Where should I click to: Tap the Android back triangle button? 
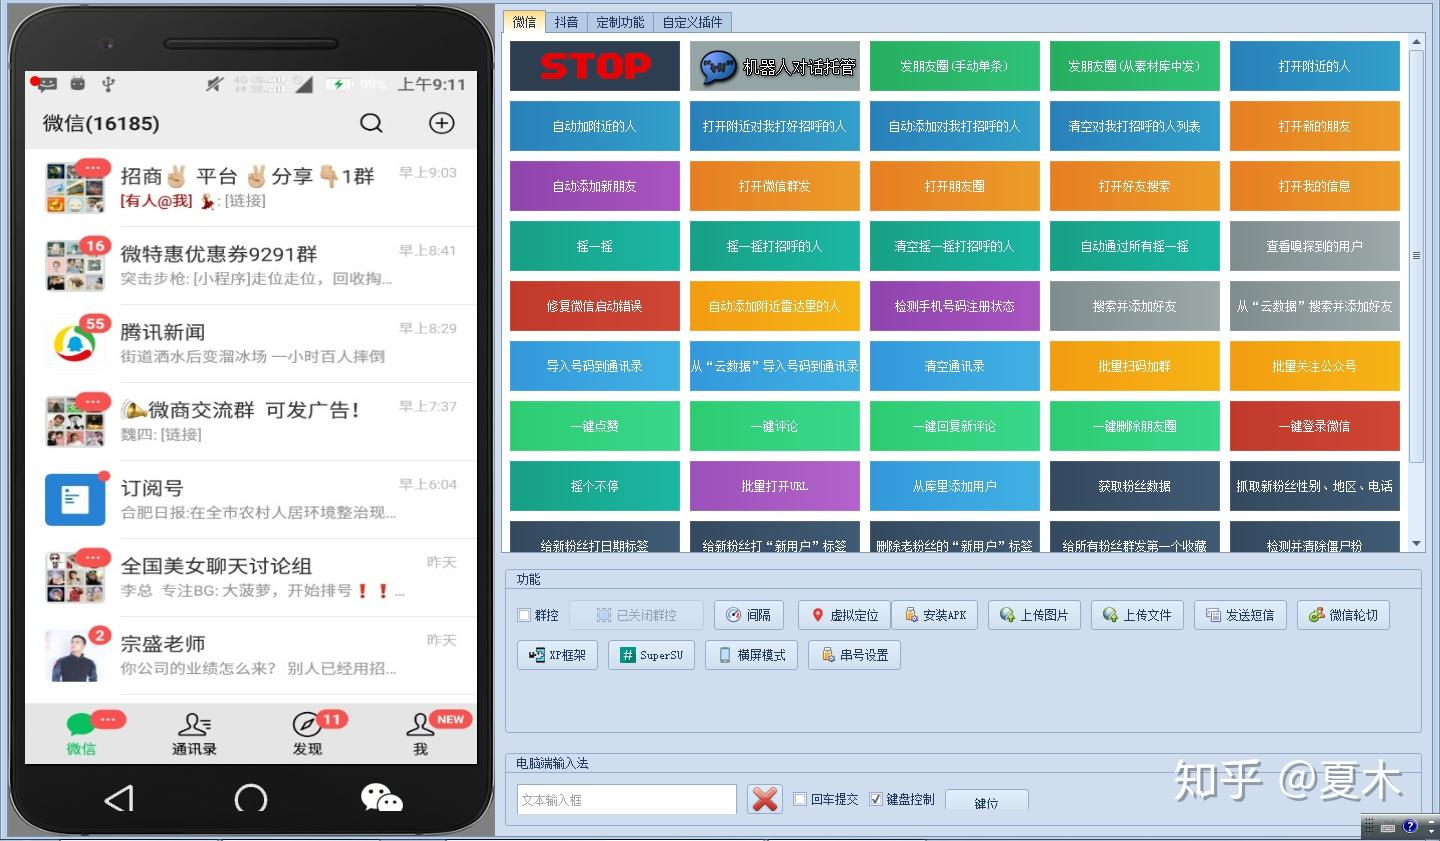pos(119,798)
